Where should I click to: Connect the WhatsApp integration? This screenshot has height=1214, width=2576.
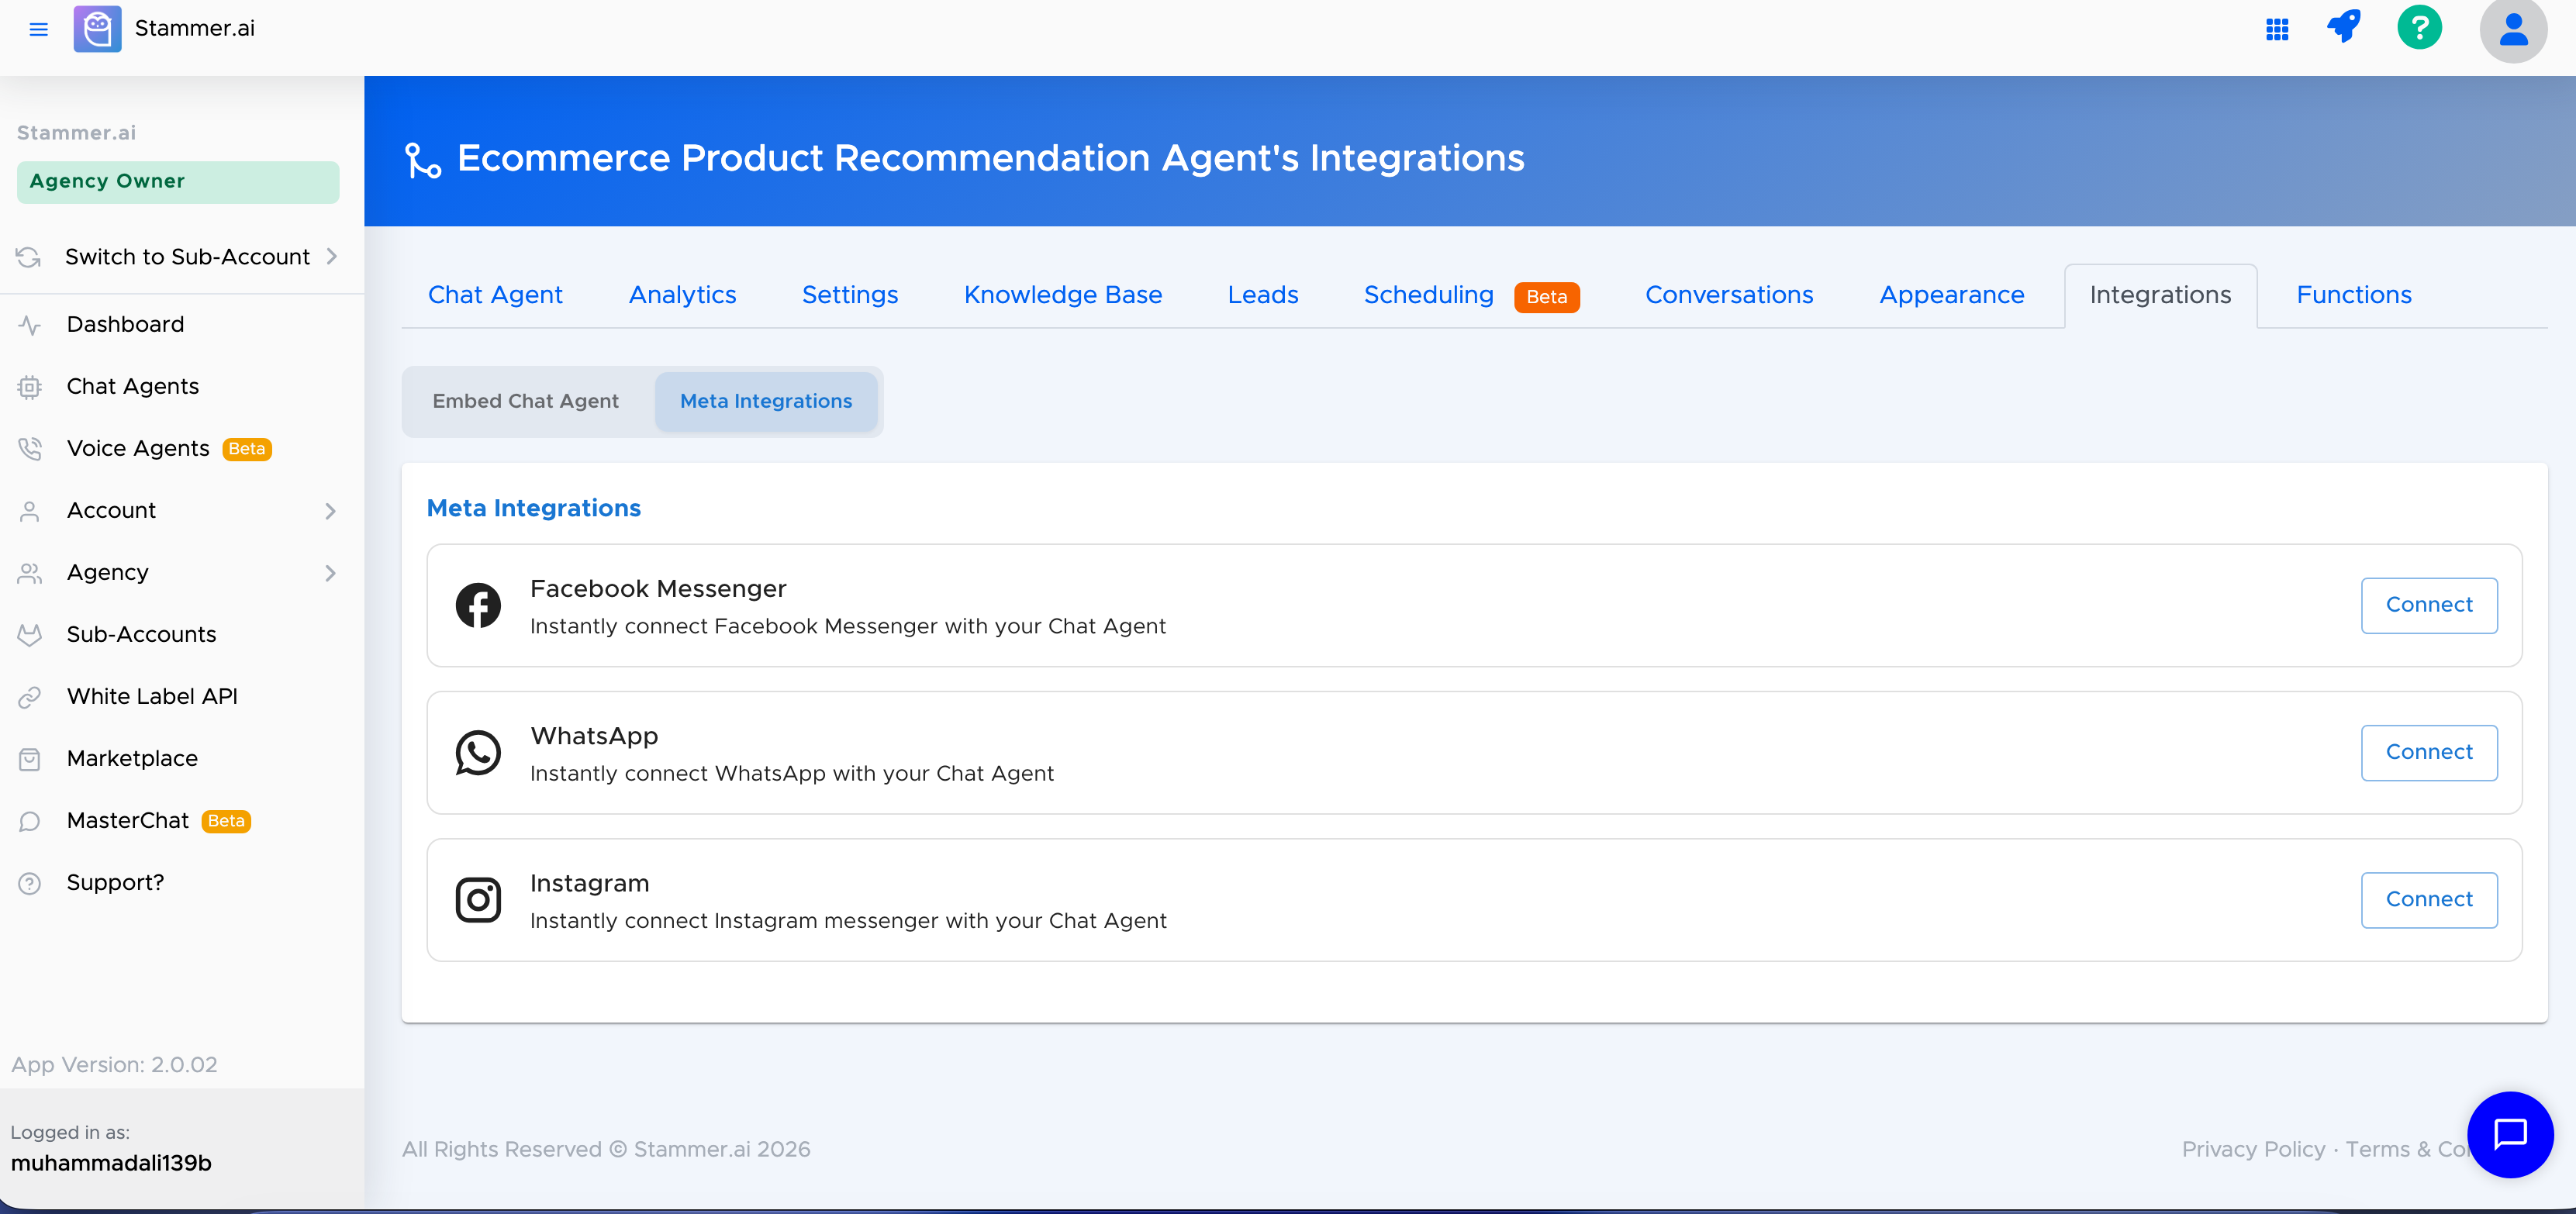tap(2429, 752)
